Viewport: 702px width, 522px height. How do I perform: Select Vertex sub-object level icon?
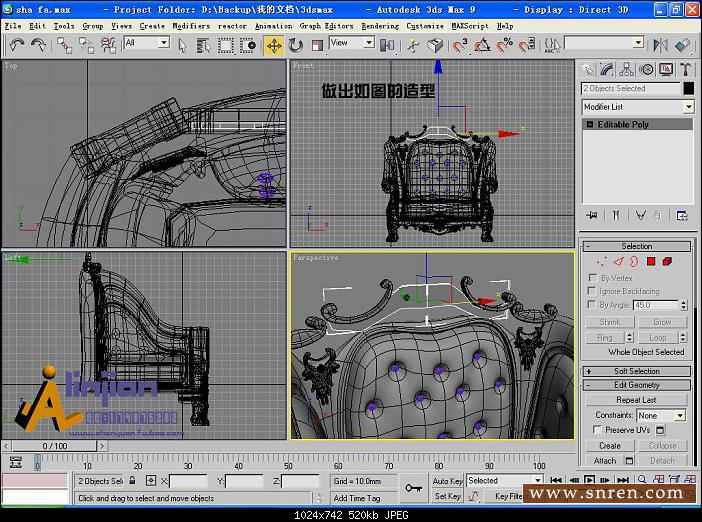(602, 261)
